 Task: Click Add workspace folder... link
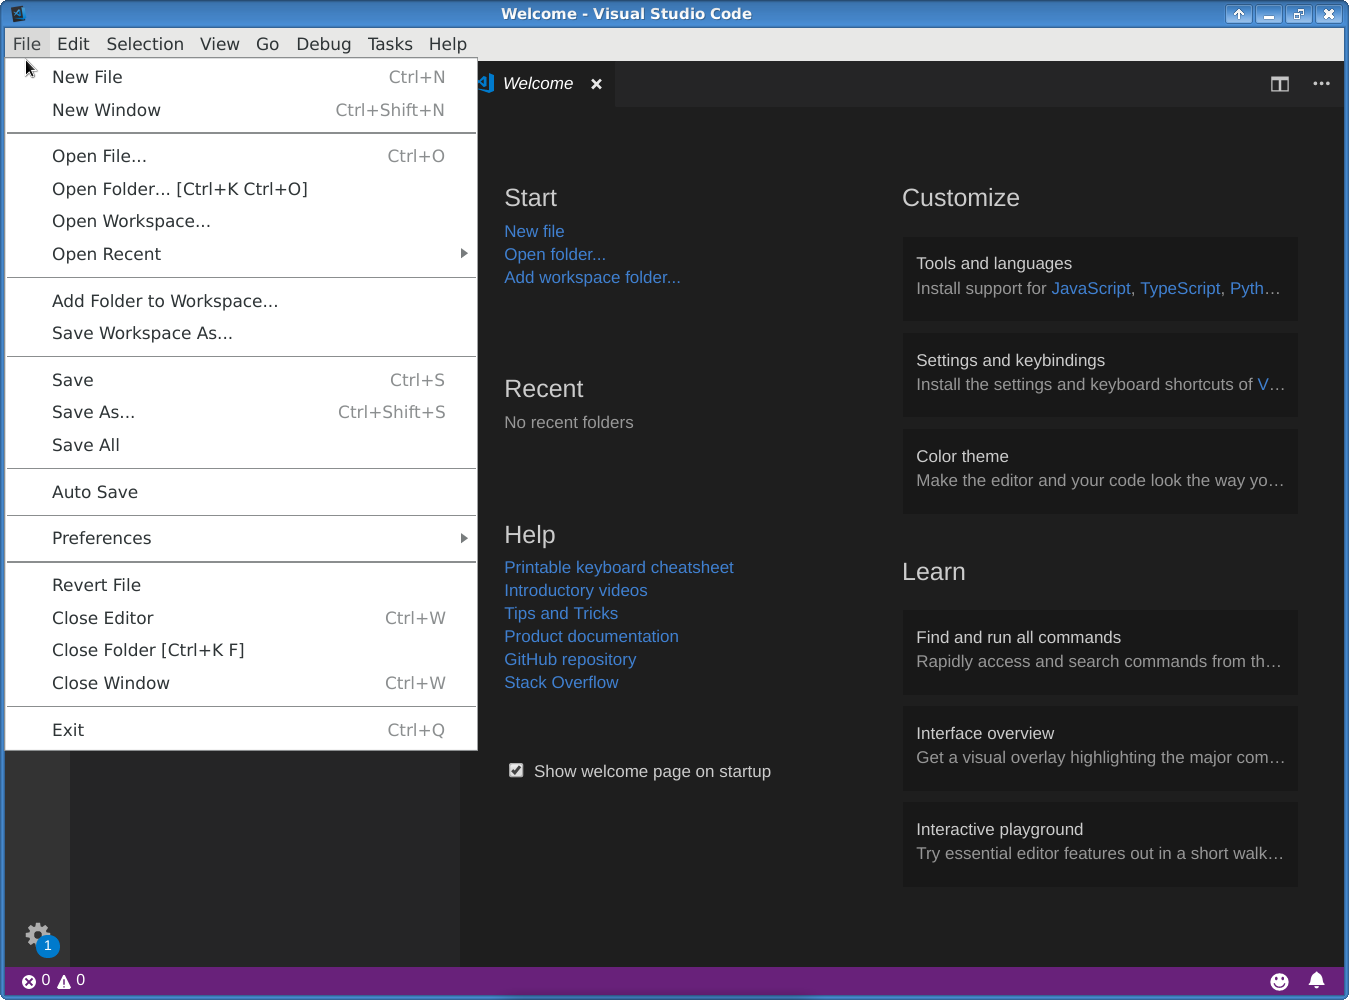(x=592, y=277)
